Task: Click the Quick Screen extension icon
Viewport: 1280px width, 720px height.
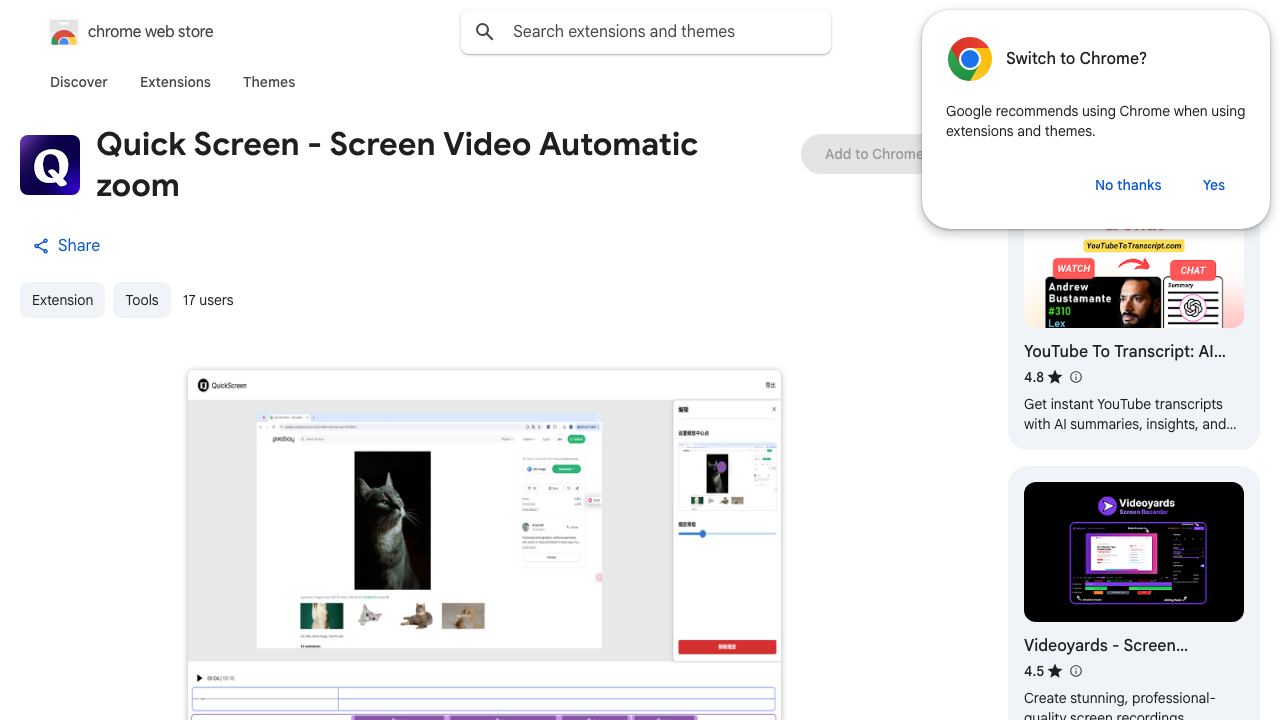Action: tap(50, 165)
